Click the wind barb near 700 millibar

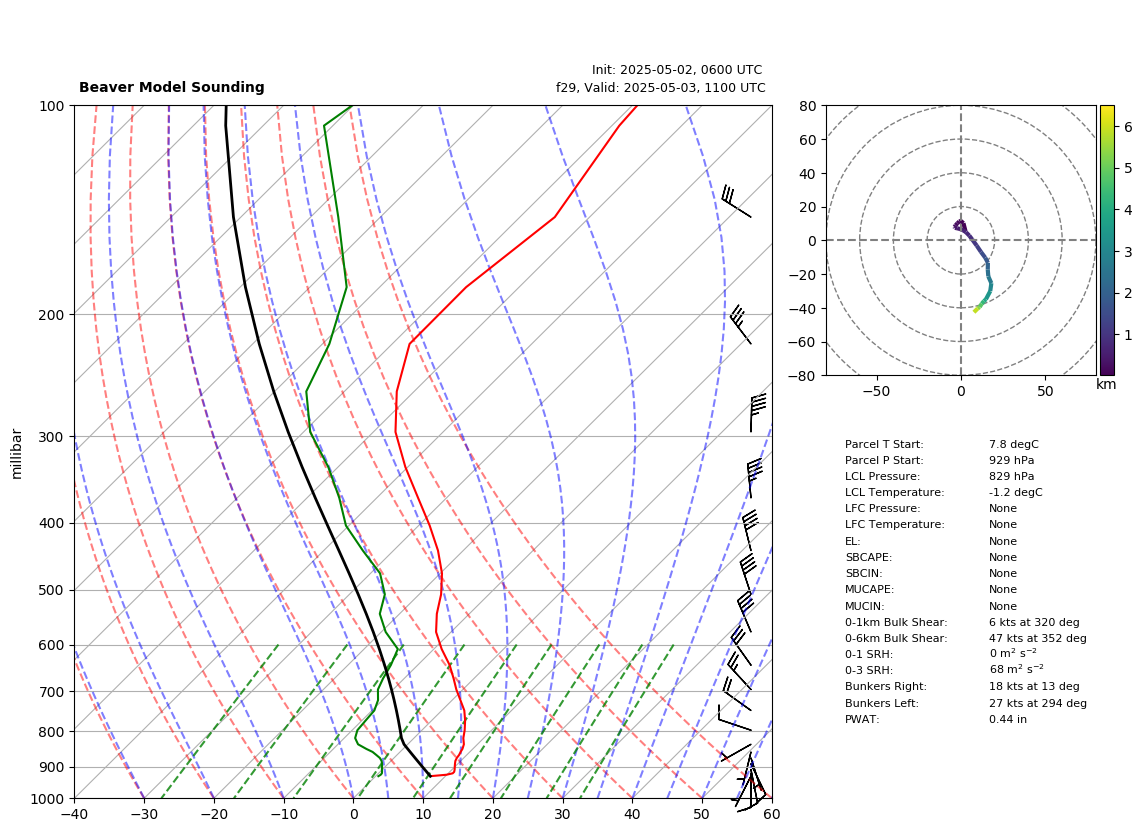(x=736, y=694)
